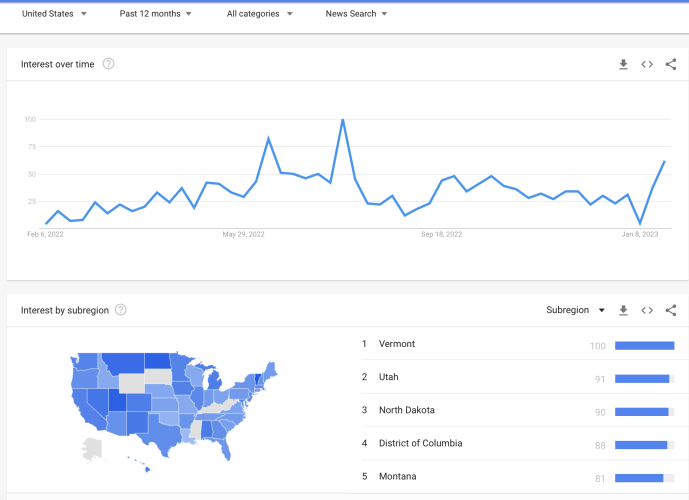Open embed code for Interest by subregion

click(x=647, y=310)
